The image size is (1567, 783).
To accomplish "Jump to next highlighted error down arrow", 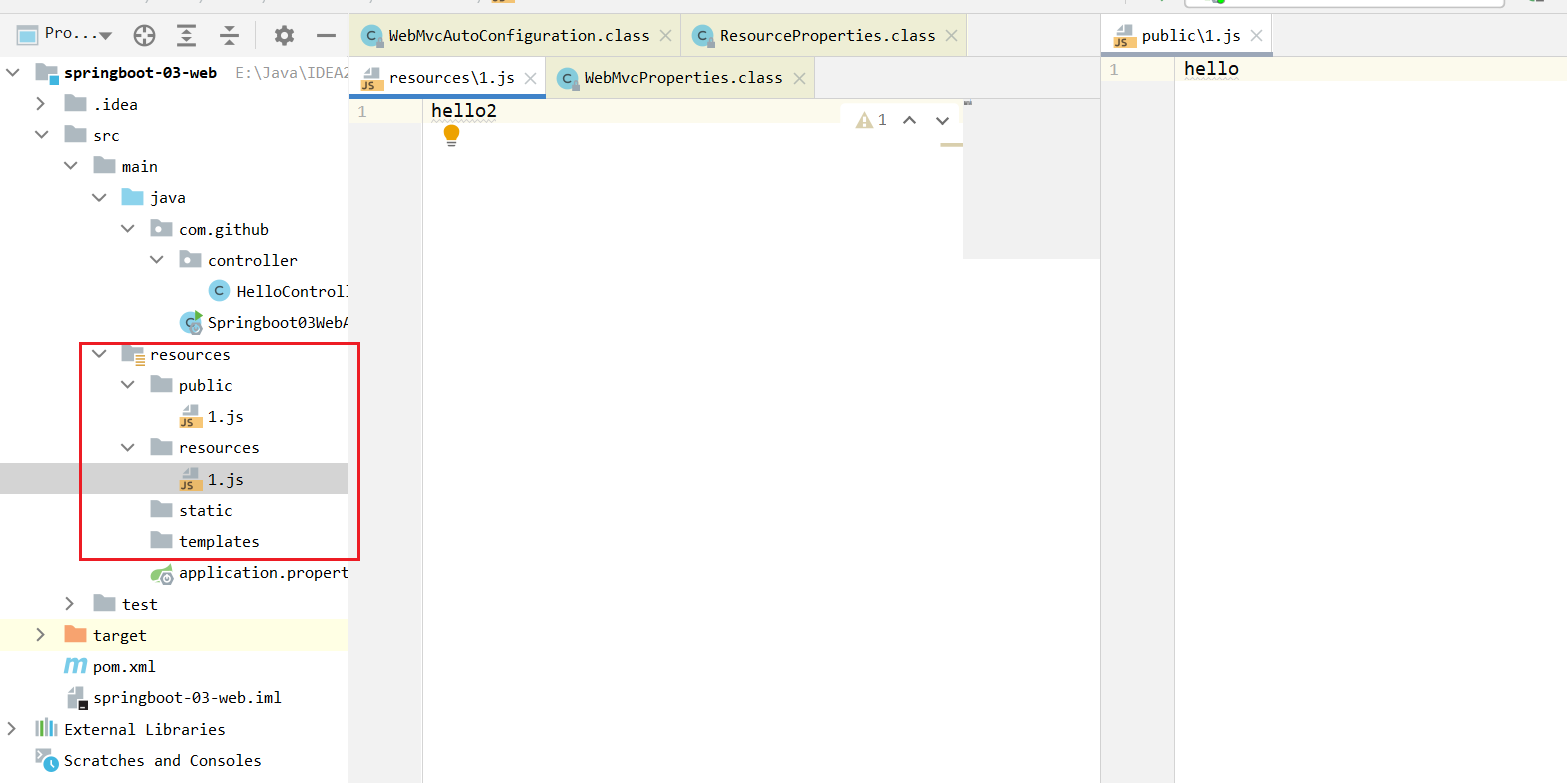I will [x=942, y=120].
